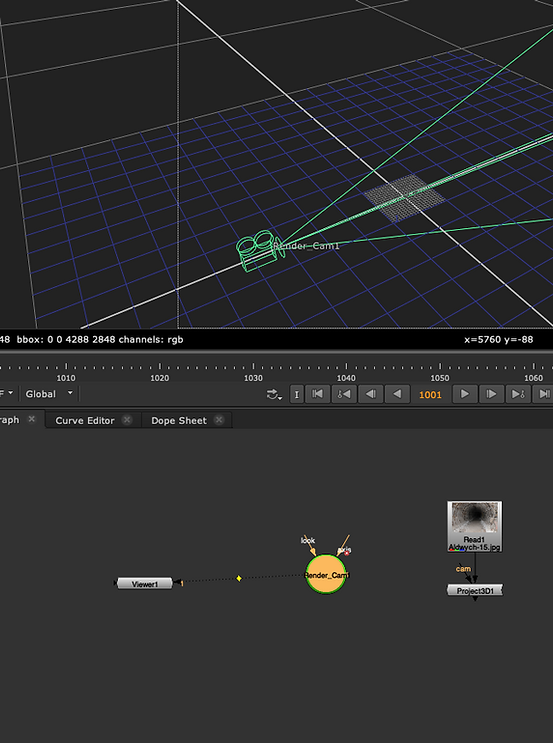The height and width of the screenshot is (743, 553).
Task: Click frame 1030 on the timeline ruler
Action: (253, 378)
